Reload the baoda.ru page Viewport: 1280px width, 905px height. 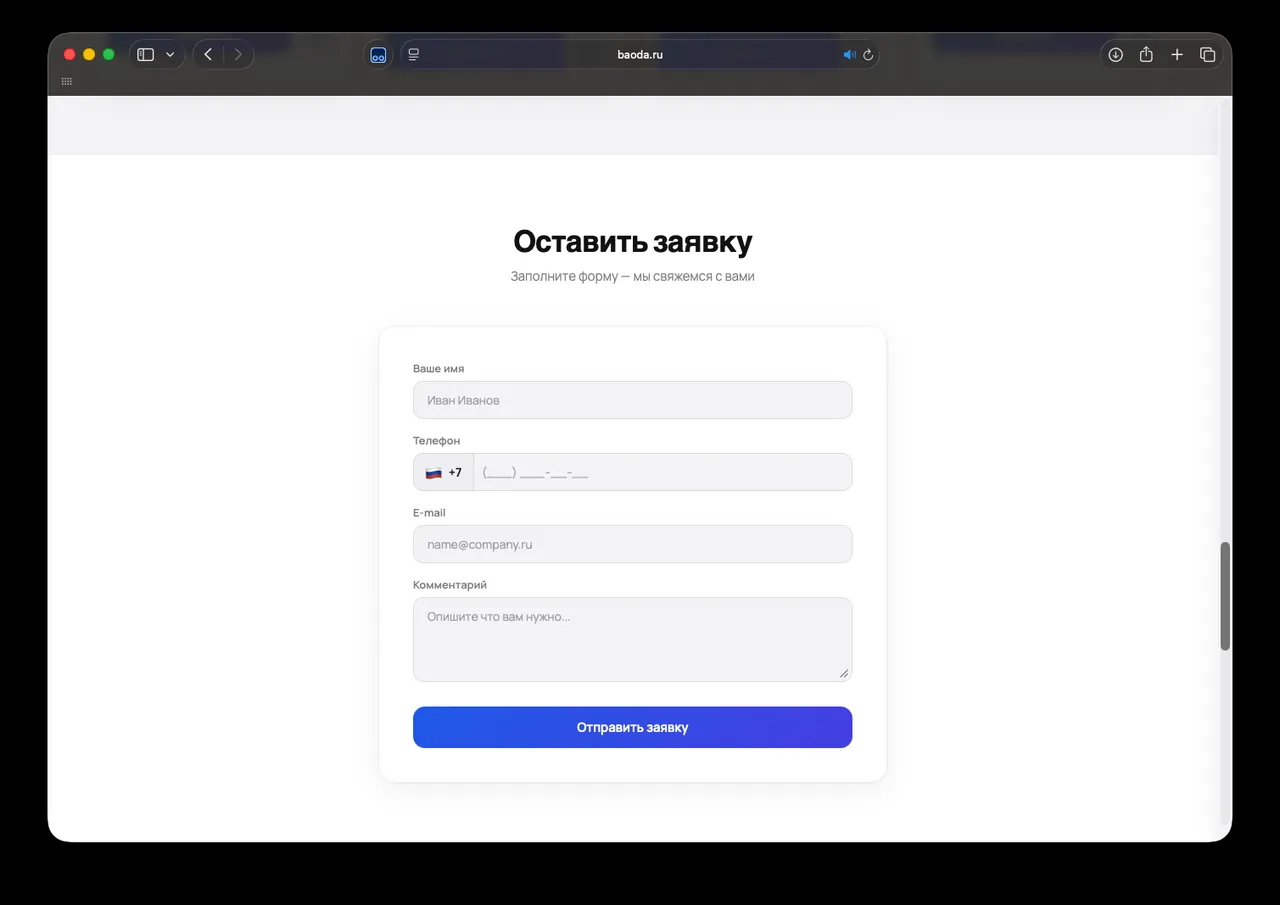pyautogui.click(x=868, y=55)
